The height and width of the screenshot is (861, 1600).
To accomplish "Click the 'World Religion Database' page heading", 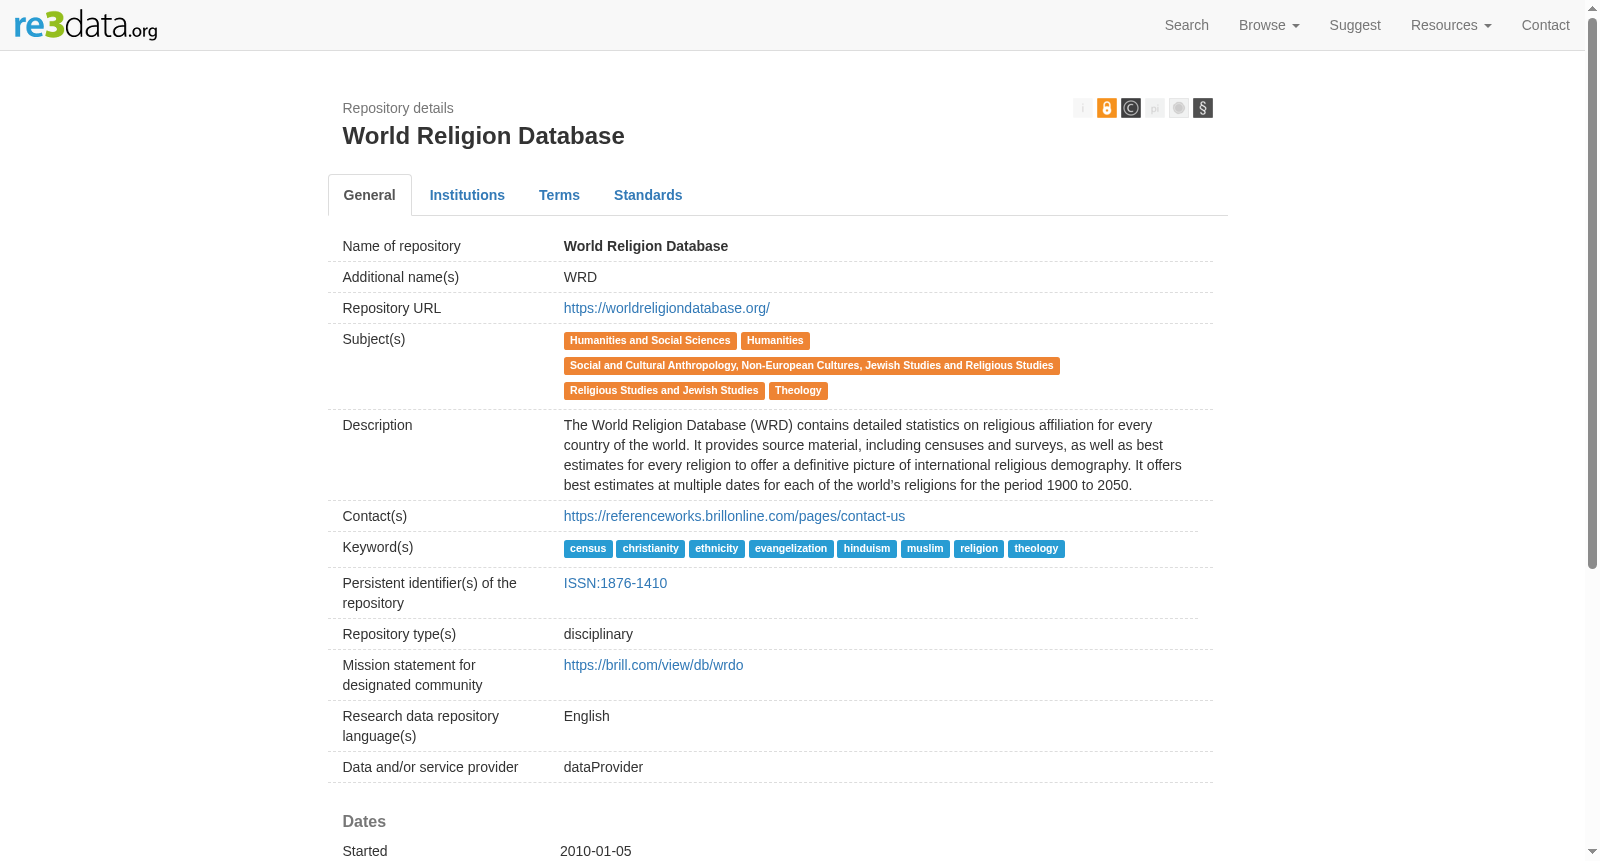I will (x=483, y=136).
